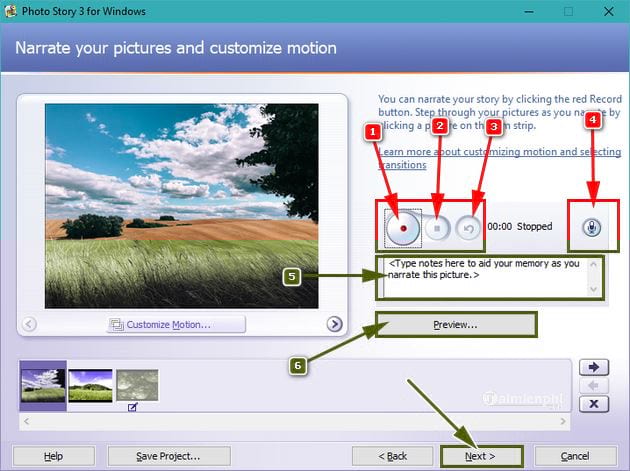This screenshot has height=471, width=630.
Task: Move picture left in filmstrip
Action: 594,386
